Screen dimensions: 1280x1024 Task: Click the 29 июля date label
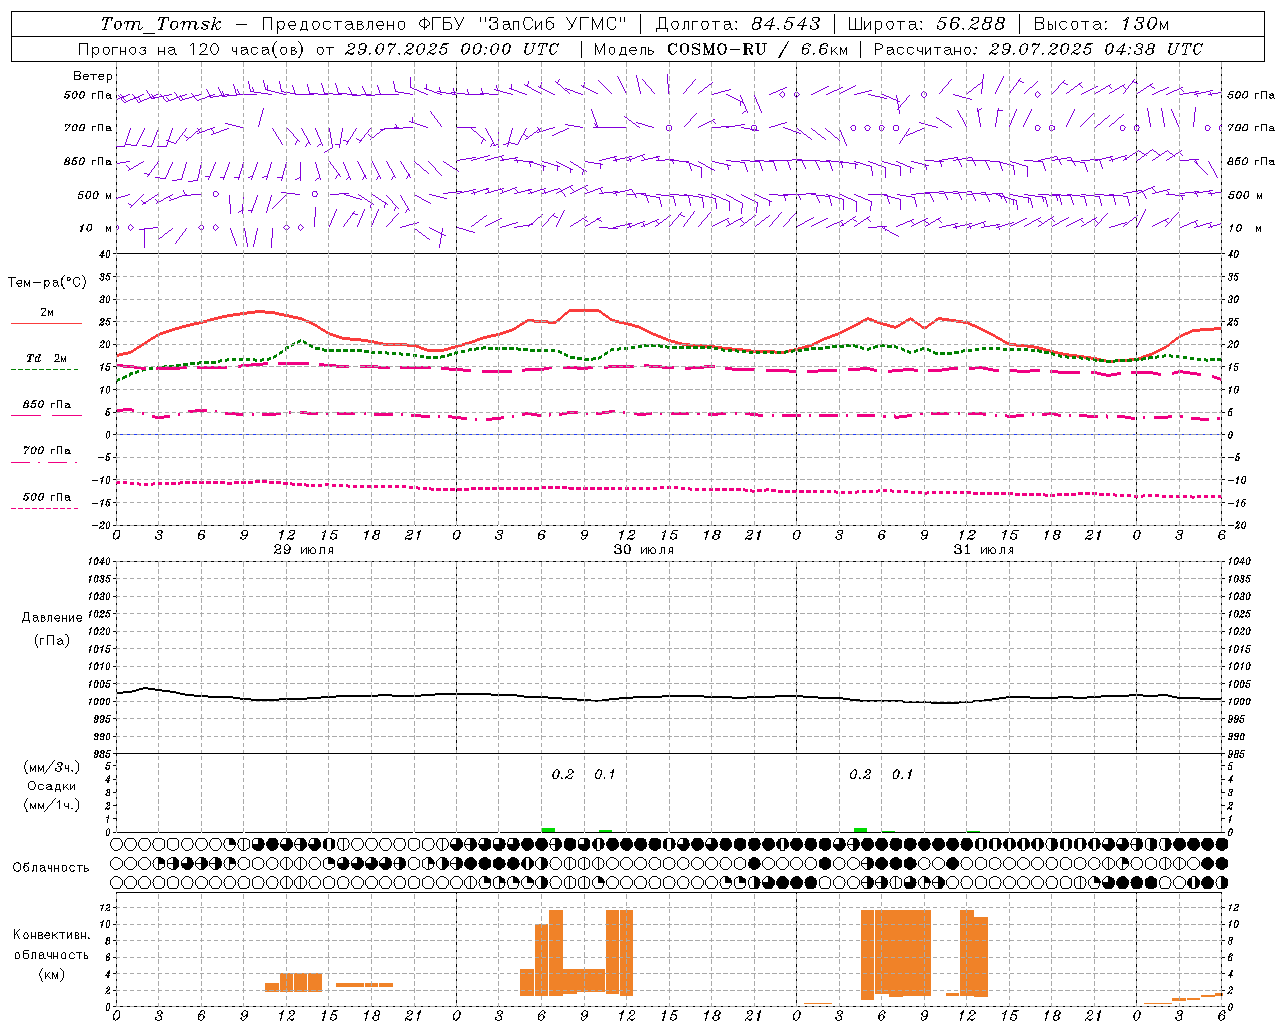[x=303, y=550]
